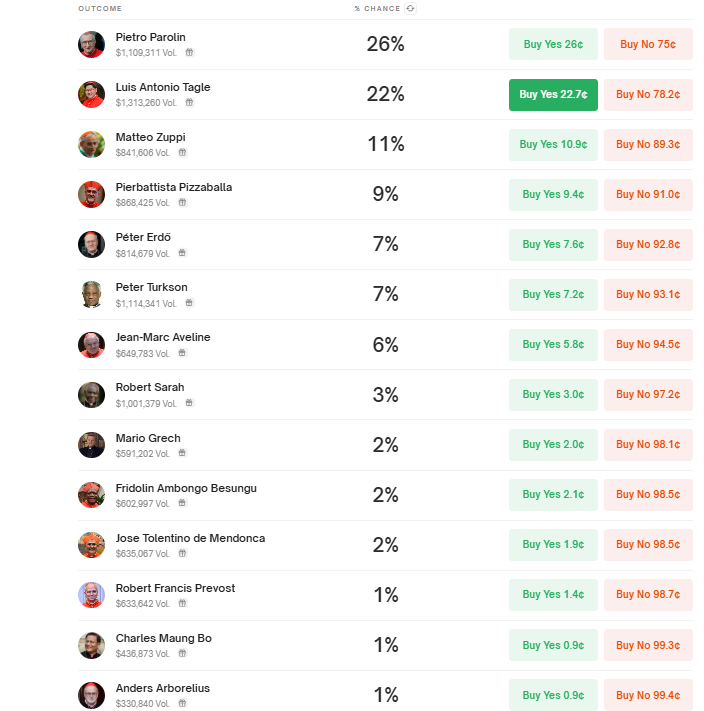Click Buy Yes 0.9¢ for Anders Arborelius
This screenshot has height=711, width=704.
pyautogui.click(x=553, y=695)
